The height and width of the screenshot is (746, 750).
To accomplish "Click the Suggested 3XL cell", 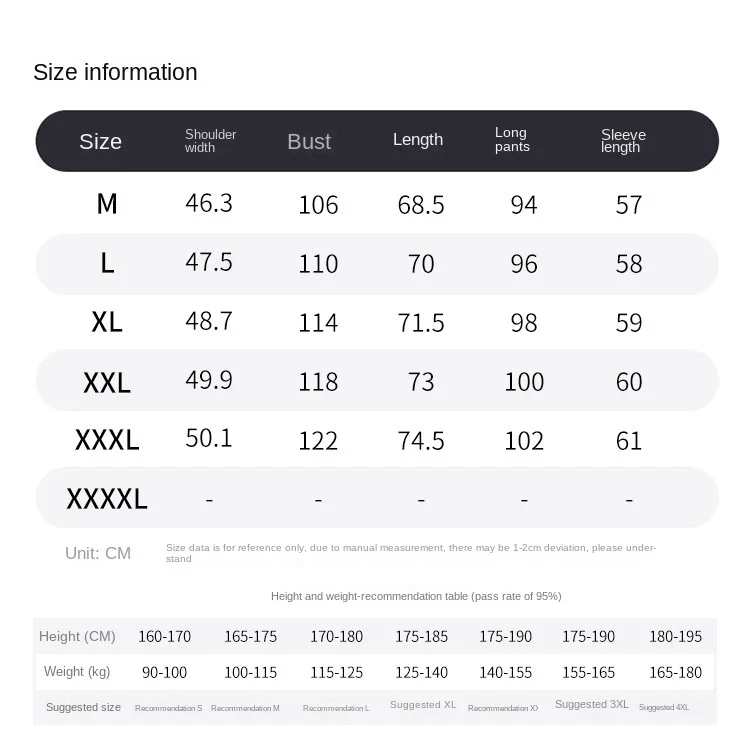I will 591,704.
